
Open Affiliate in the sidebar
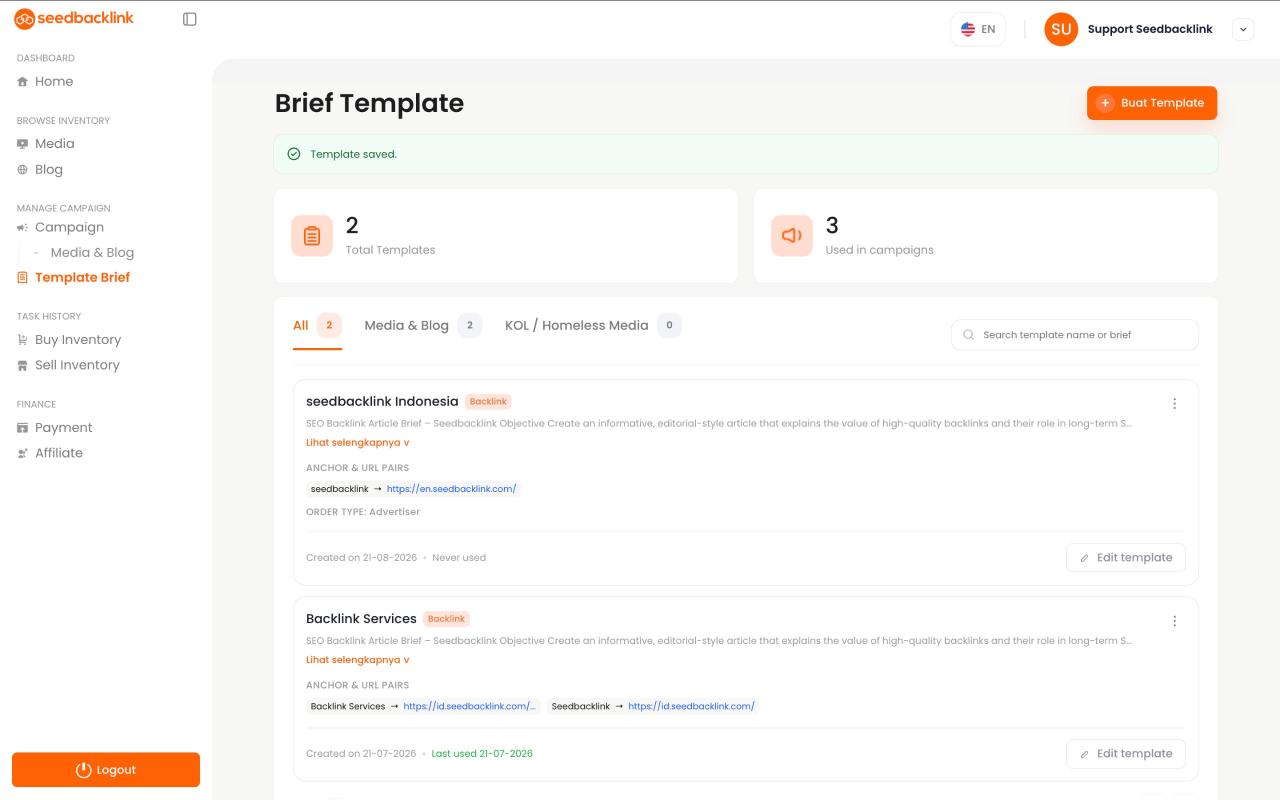point(59,454)
